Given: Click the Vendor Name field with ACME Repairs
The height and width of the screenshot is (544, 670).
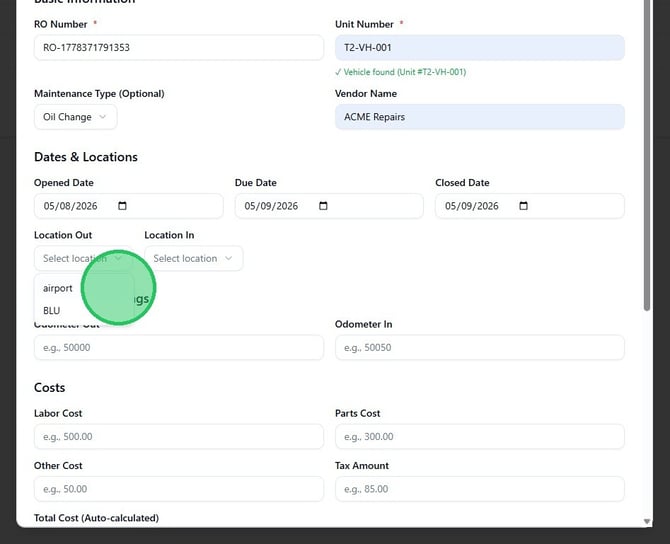Looking at the screenshot, I should point(479,117).
